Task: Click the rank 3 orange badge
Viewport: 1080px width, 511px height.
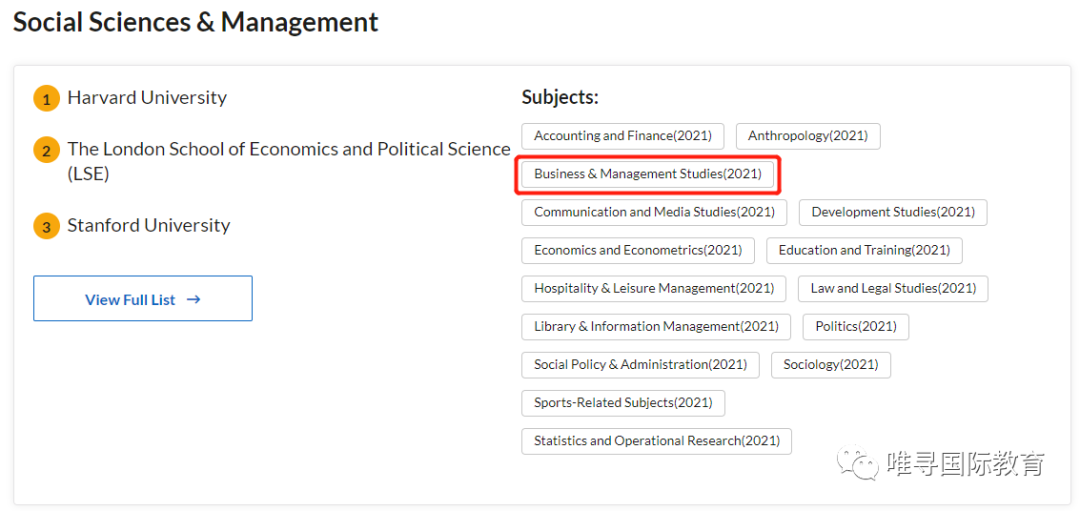Action: click(x=46, y=227)
